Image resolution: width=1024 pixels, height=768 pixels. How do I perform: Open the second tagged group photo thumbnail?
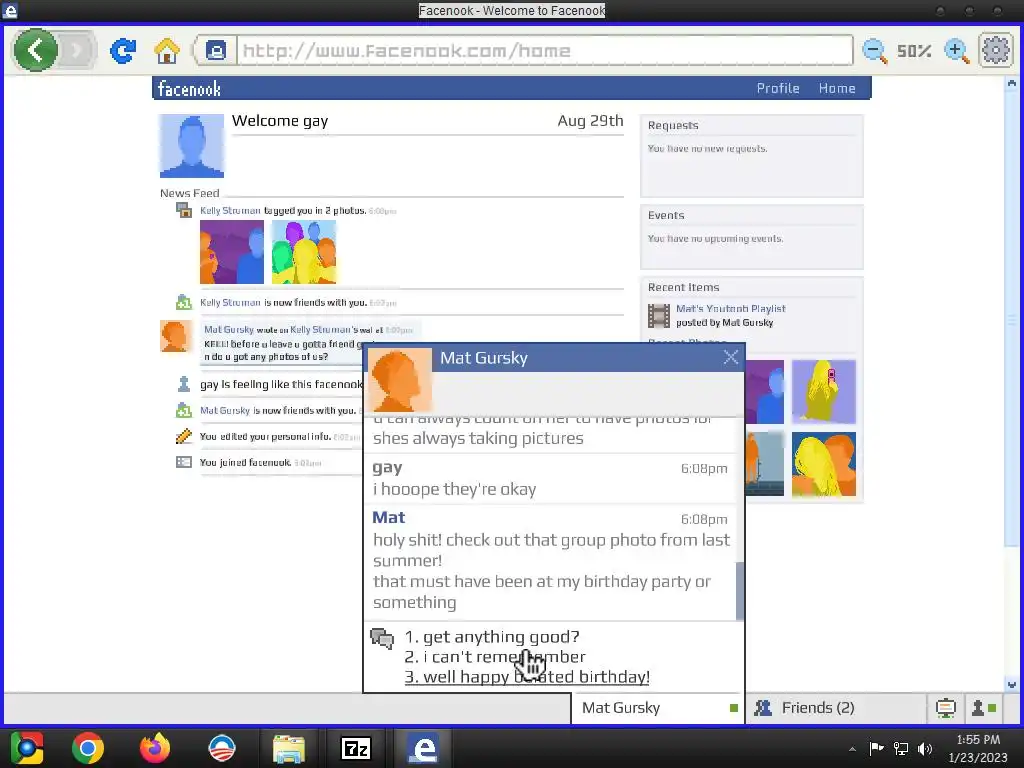click(304, 252)
